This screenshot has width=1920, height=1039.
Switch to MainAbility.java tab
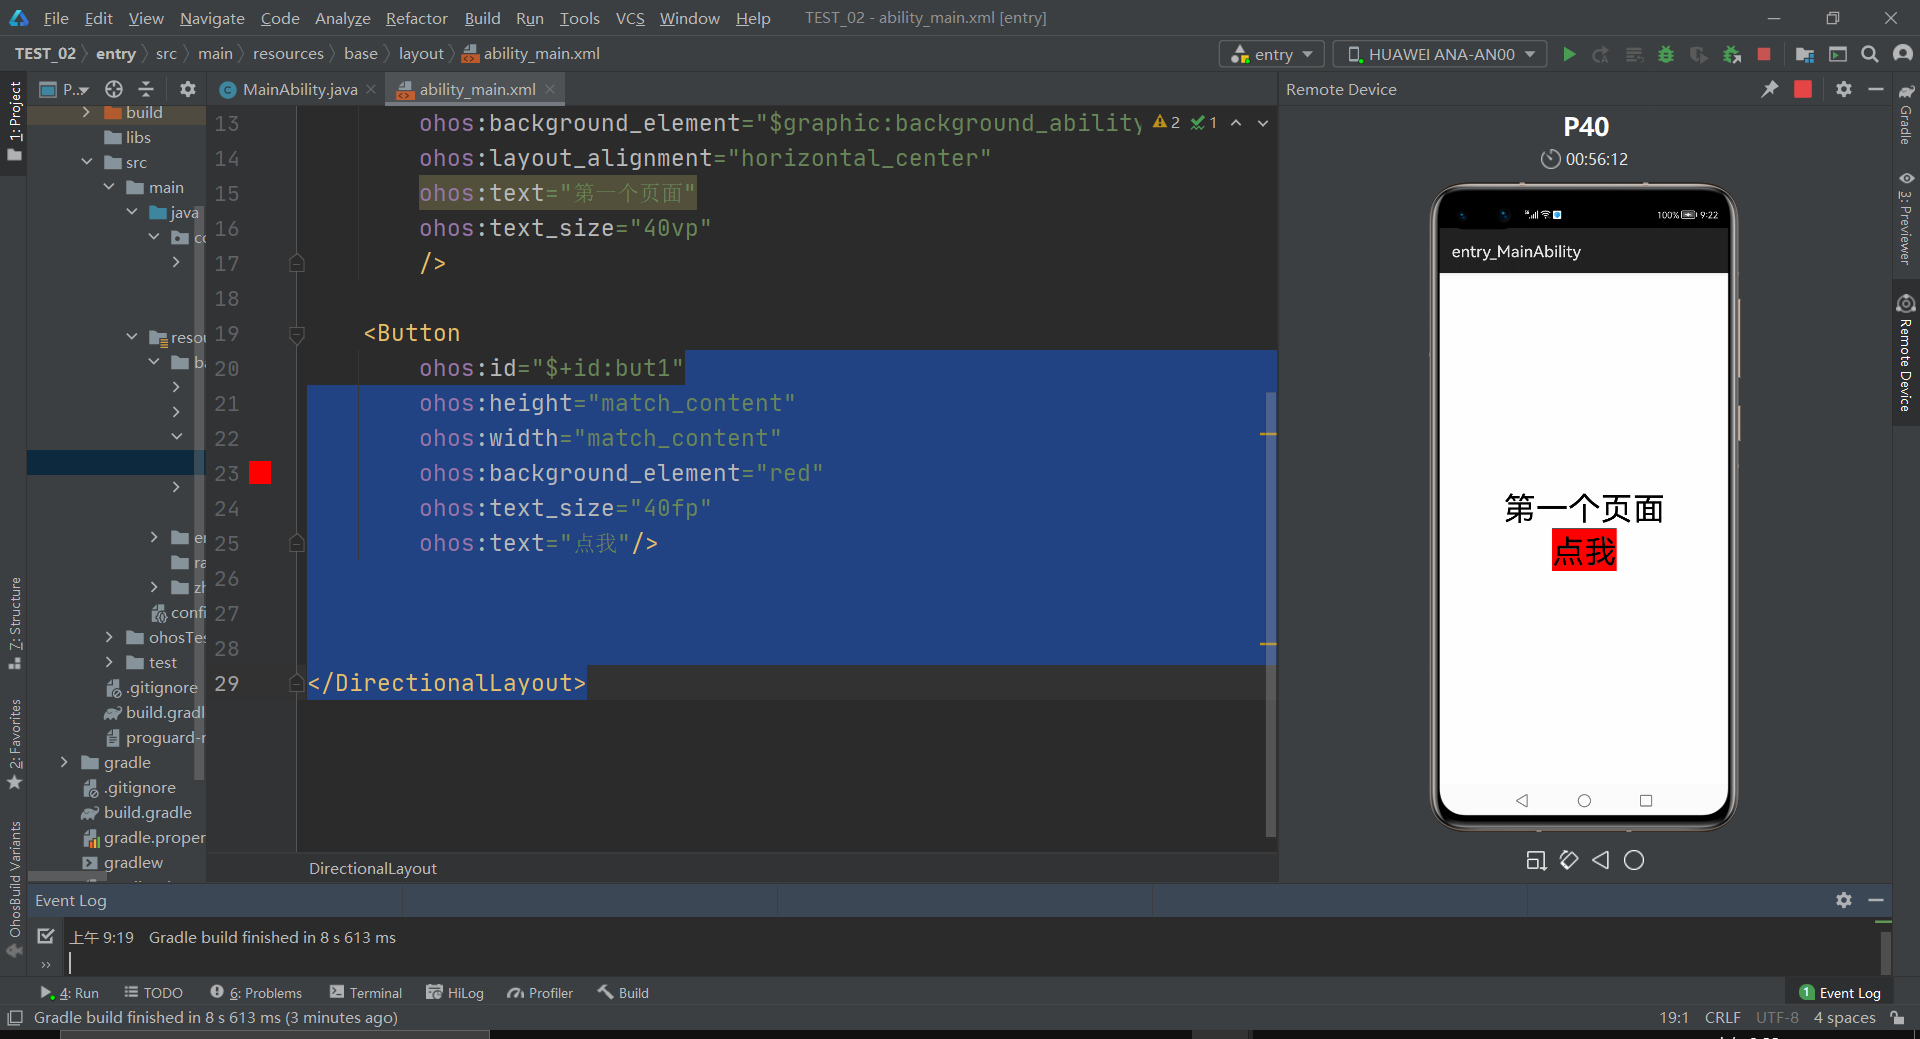(299, 89)
